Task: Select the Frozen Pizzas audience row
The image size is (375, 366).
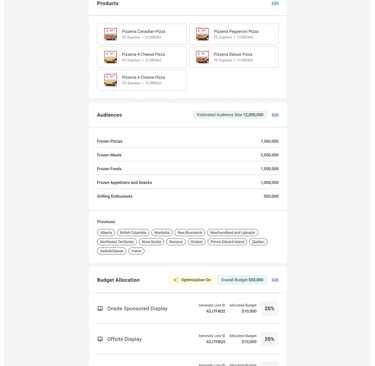Action: (188, 141)
